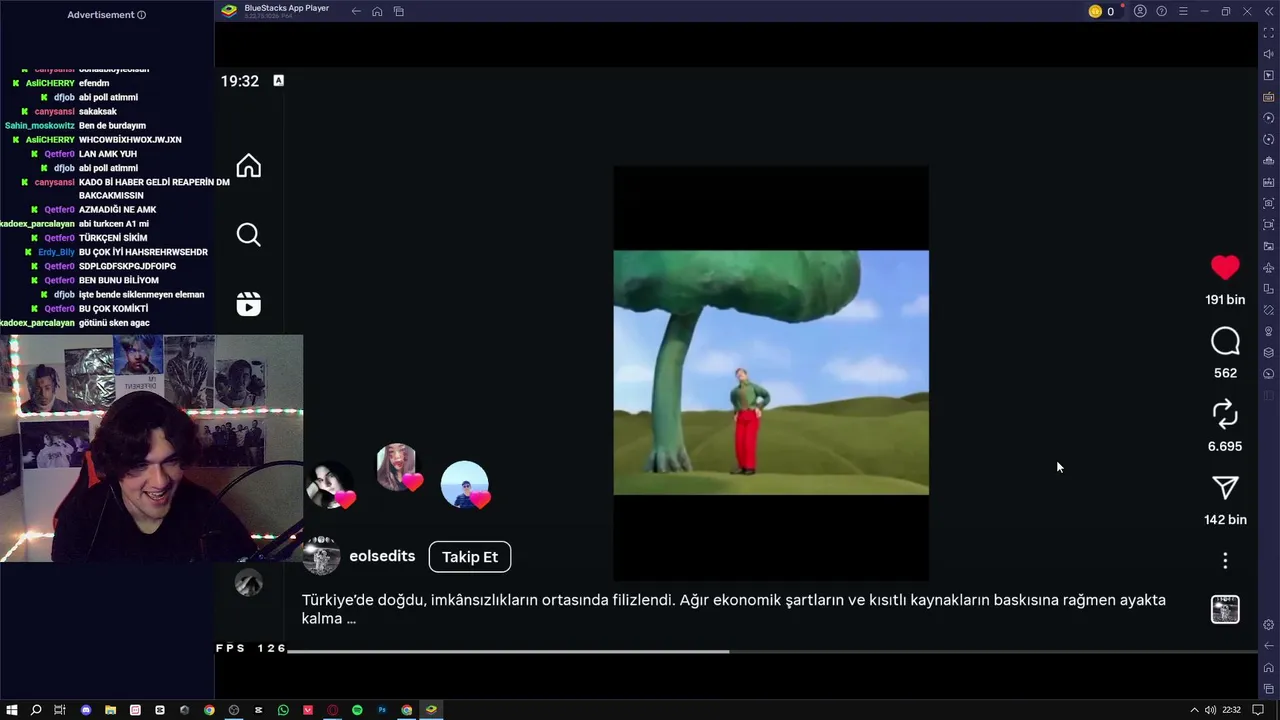
Task: Open Windows notification center
Action: (1258, 710)
